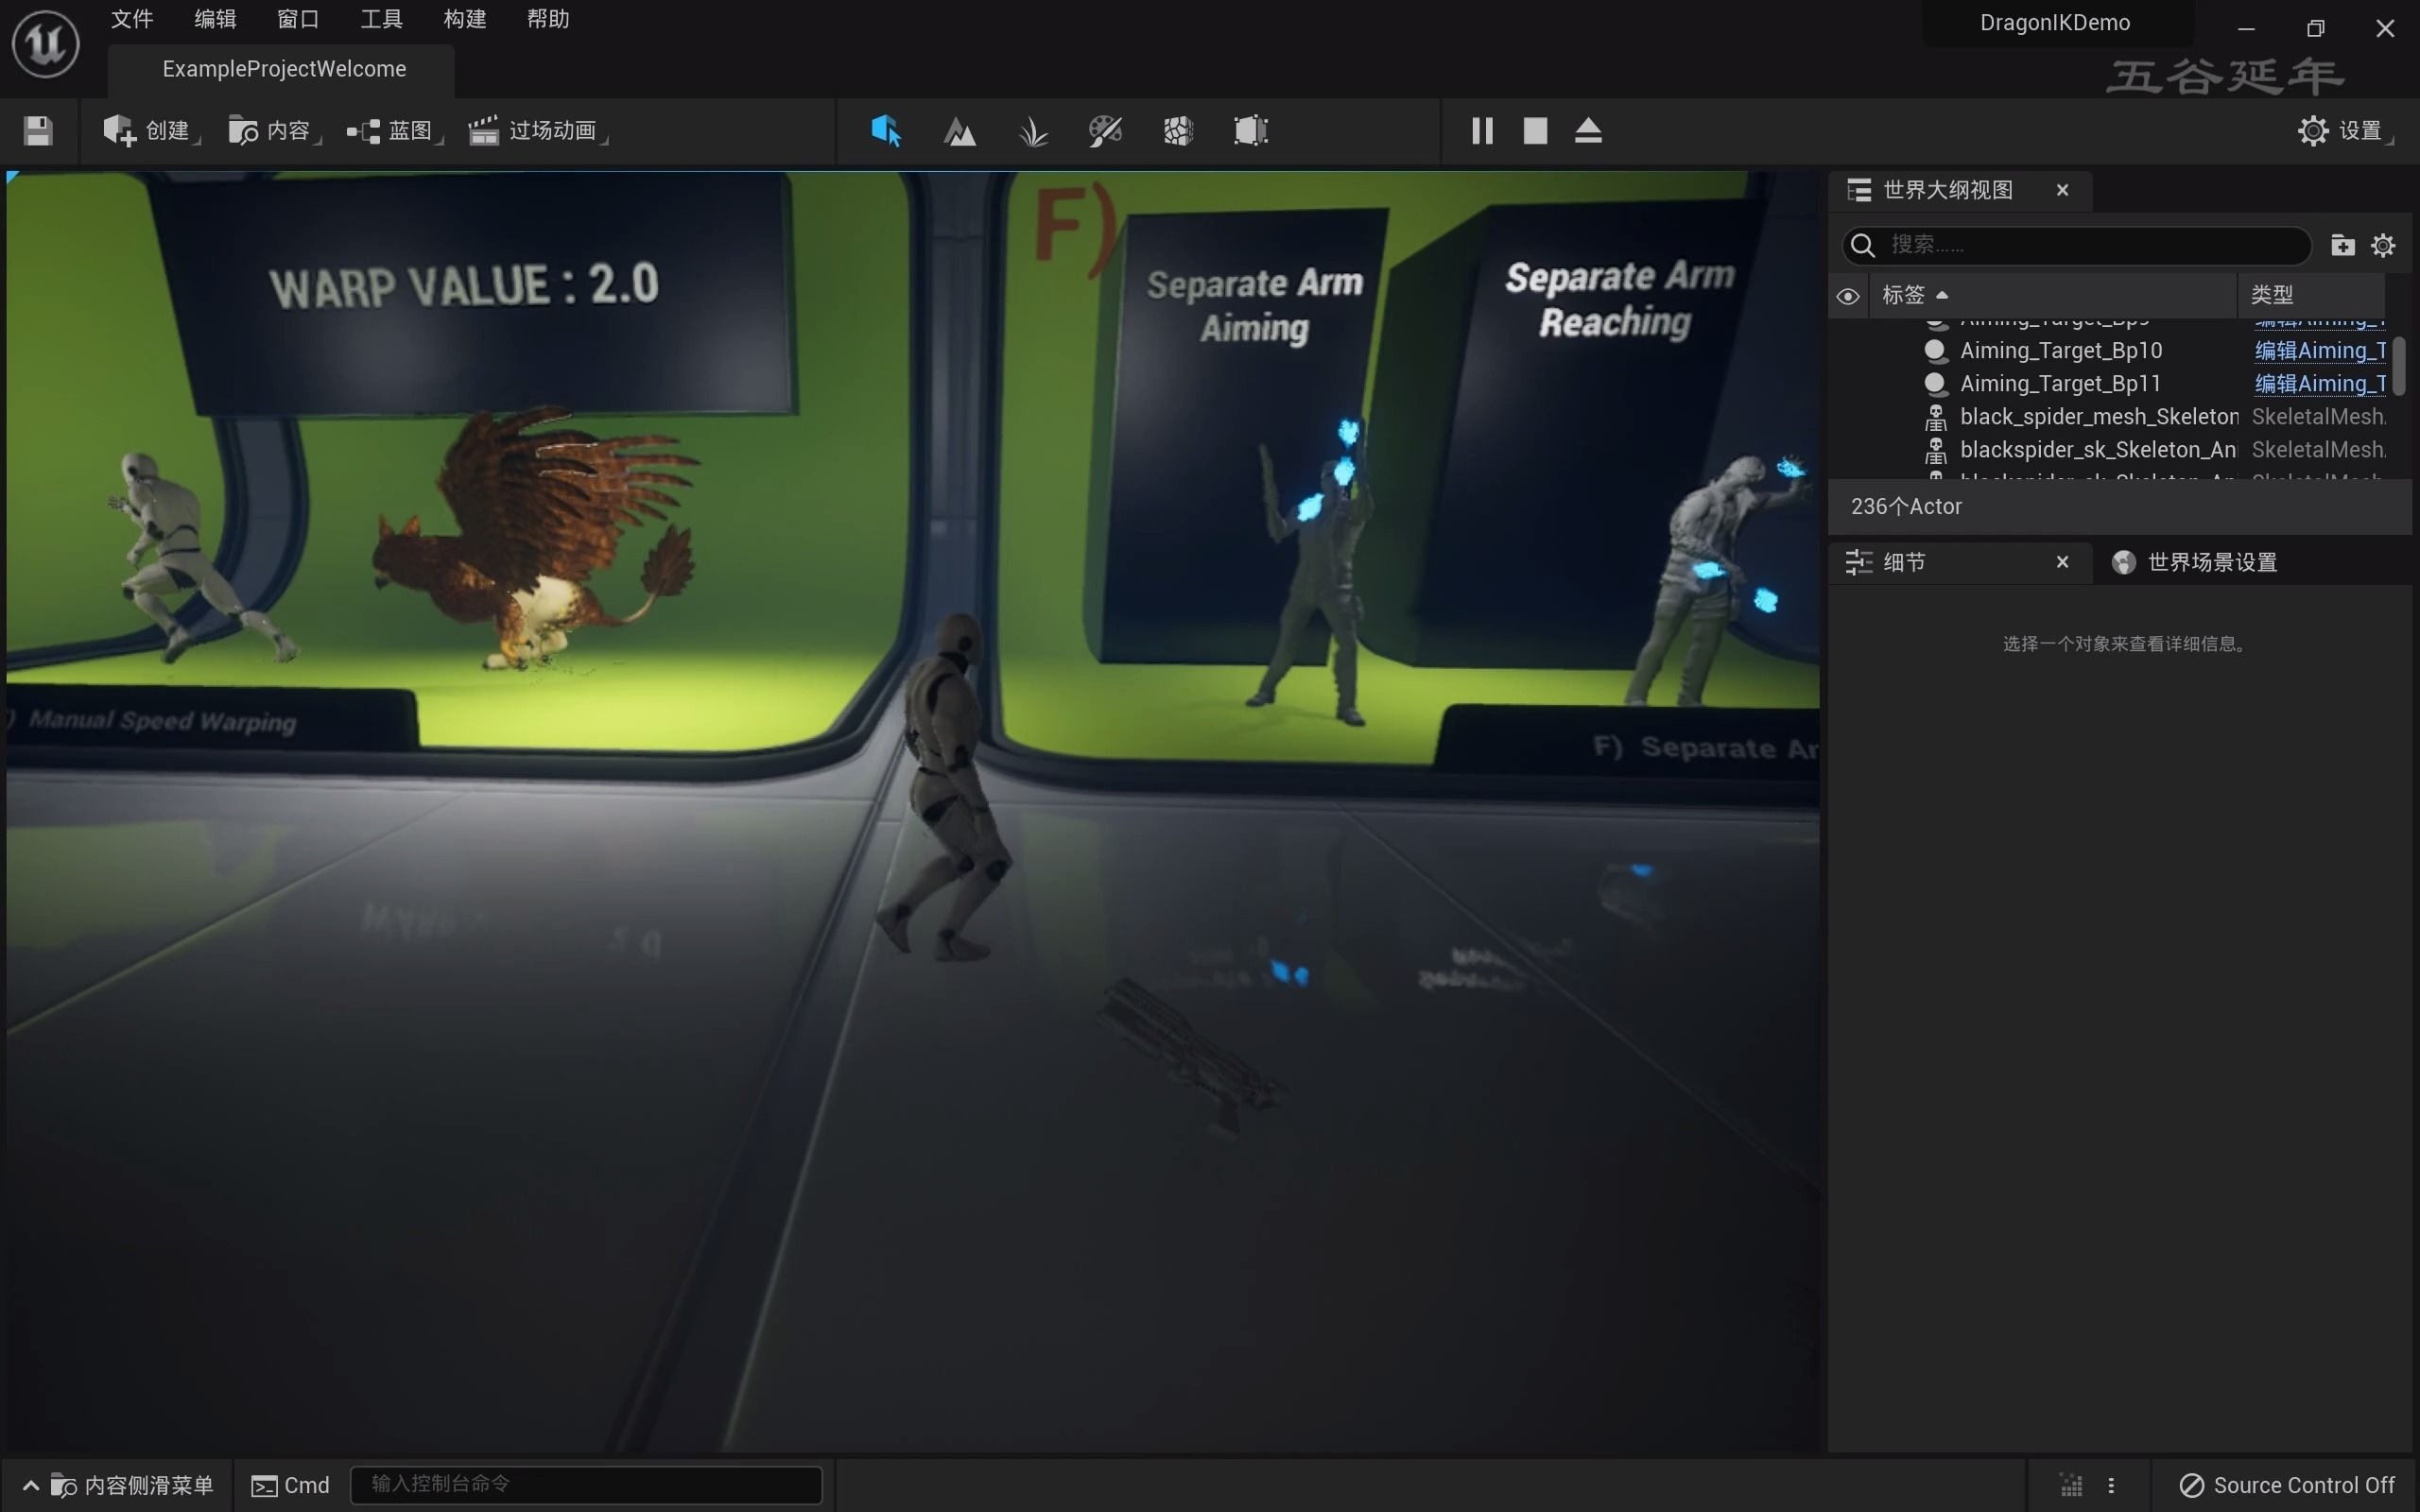This screenshot has height=1512, width=2420.
Task: Pause the play-in-editor simulation
Action: coord(1482,131)
